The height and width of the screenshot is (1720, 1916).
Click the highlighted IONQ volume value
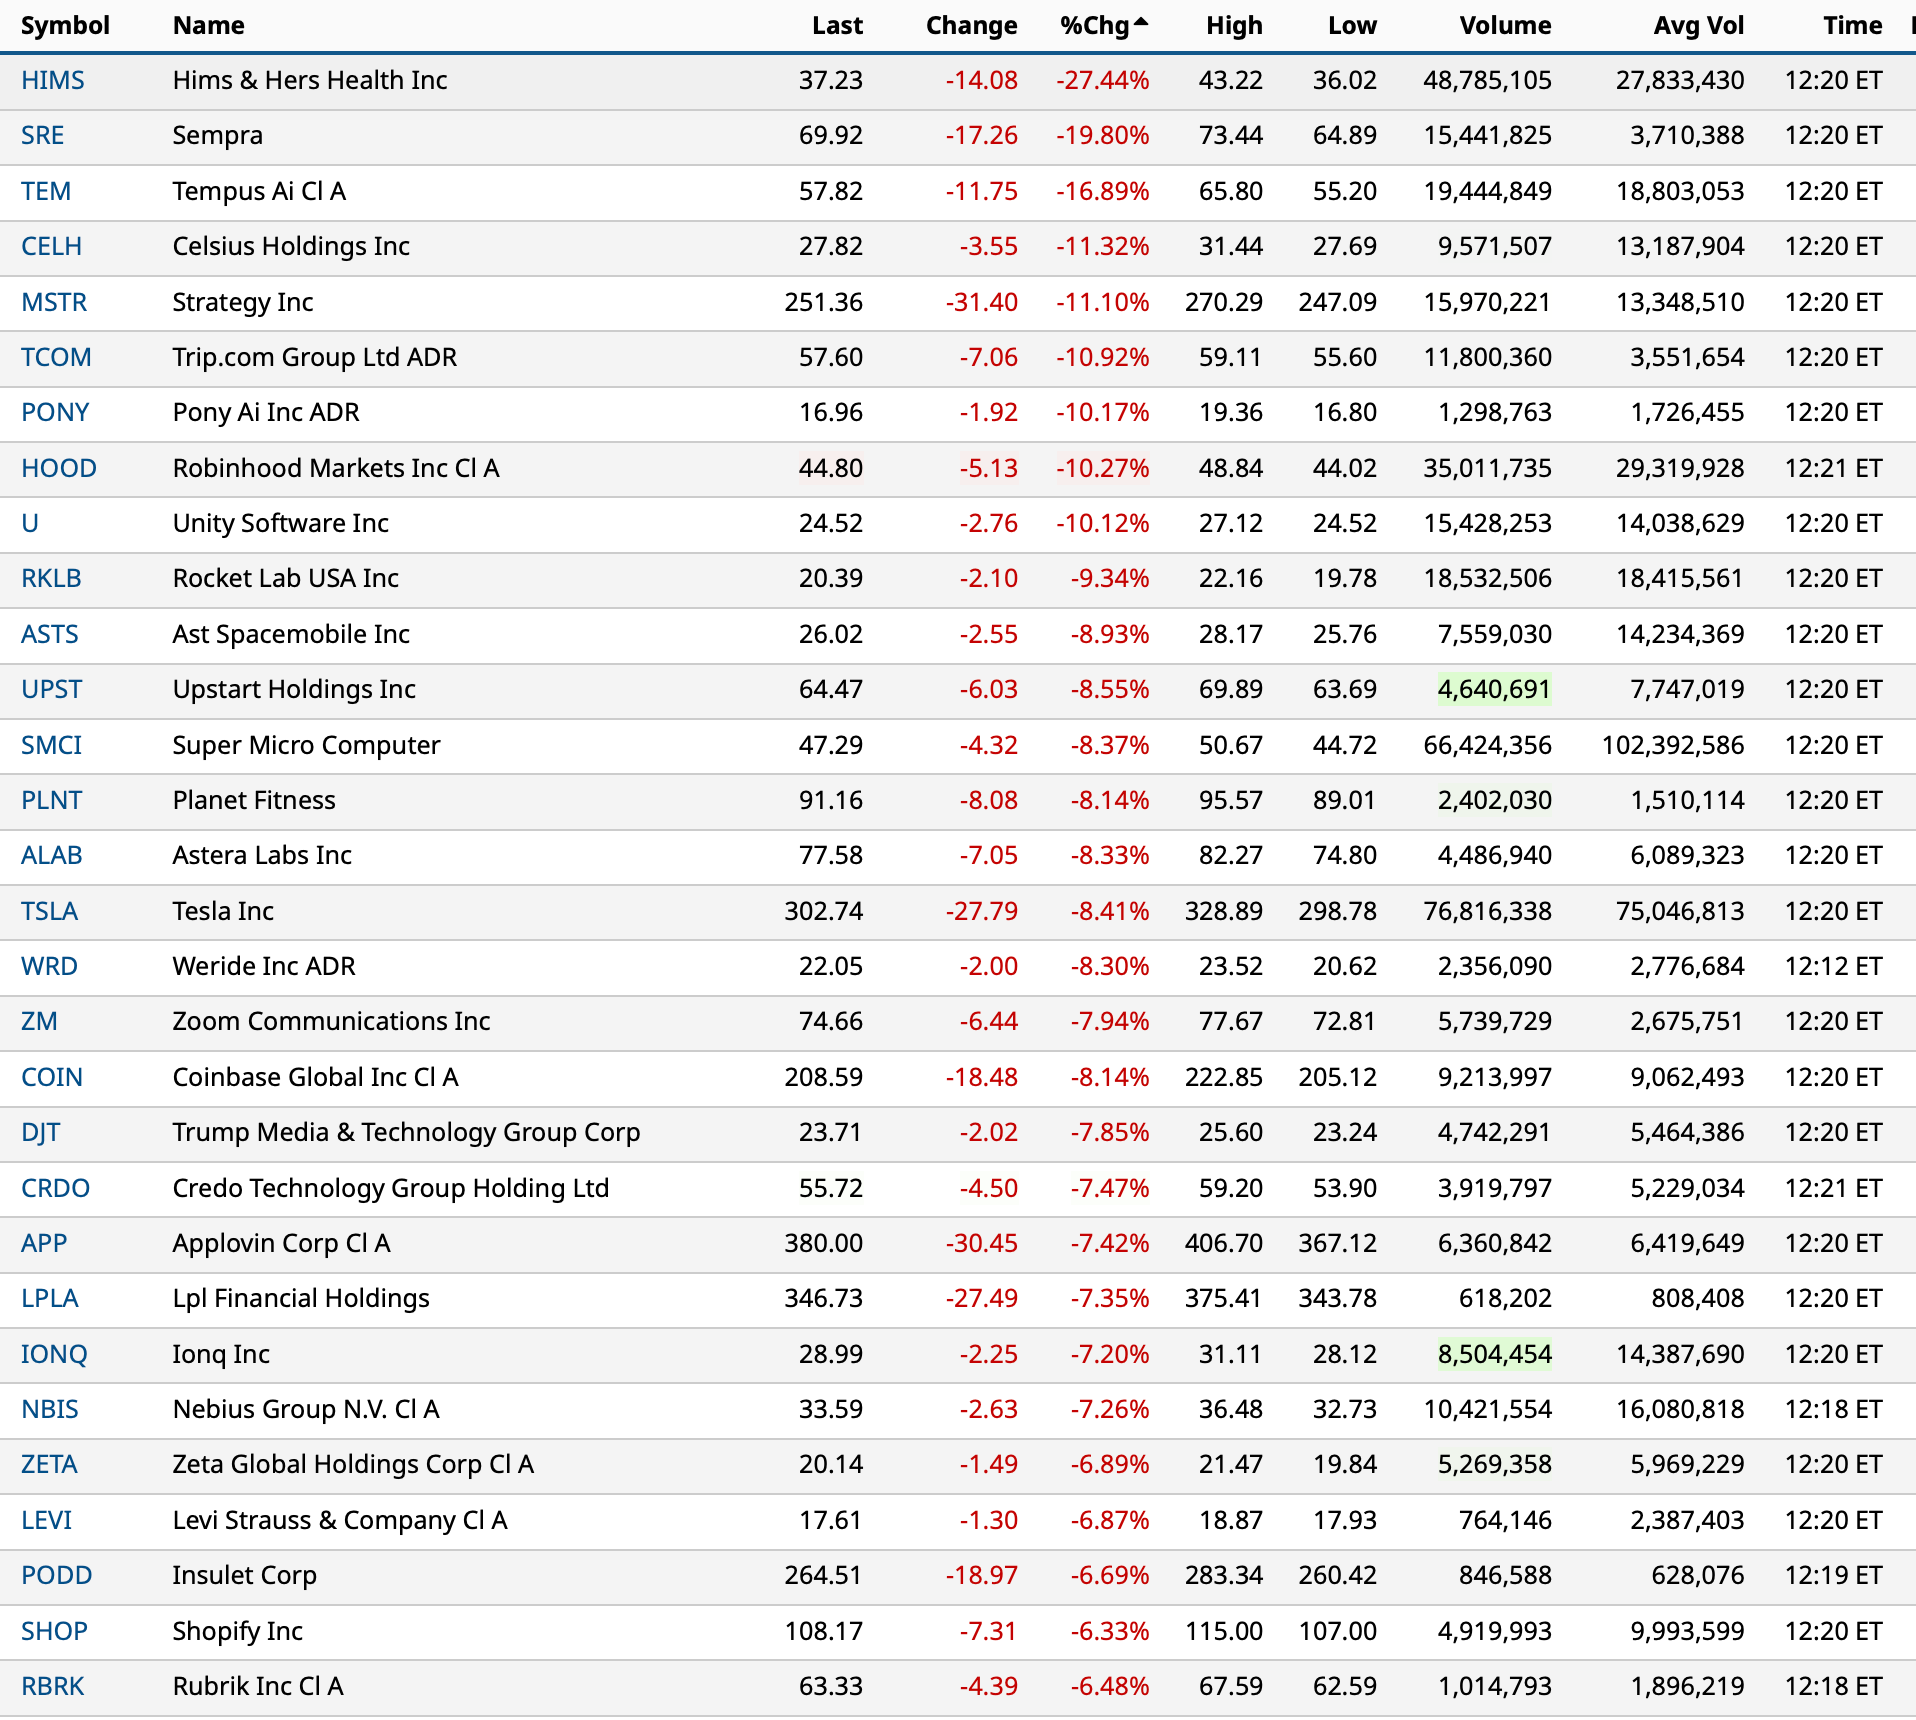(1493, 1354)
